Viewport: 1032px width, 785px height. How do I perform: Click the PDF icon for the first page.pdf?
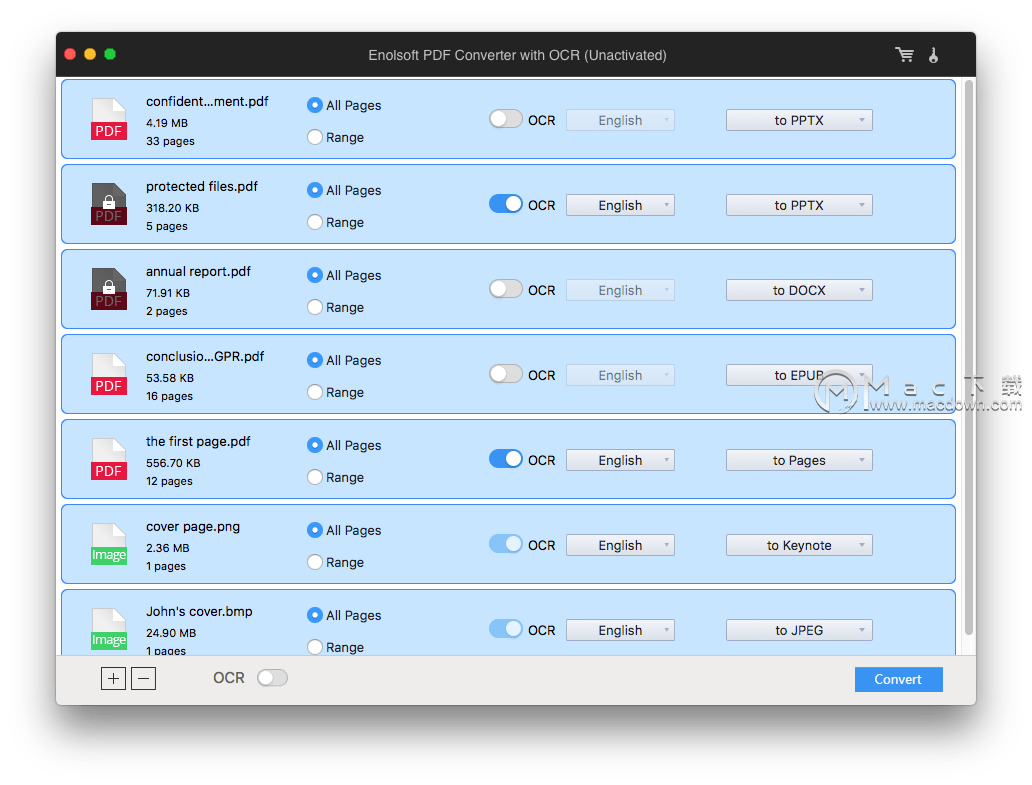[109, 459]
